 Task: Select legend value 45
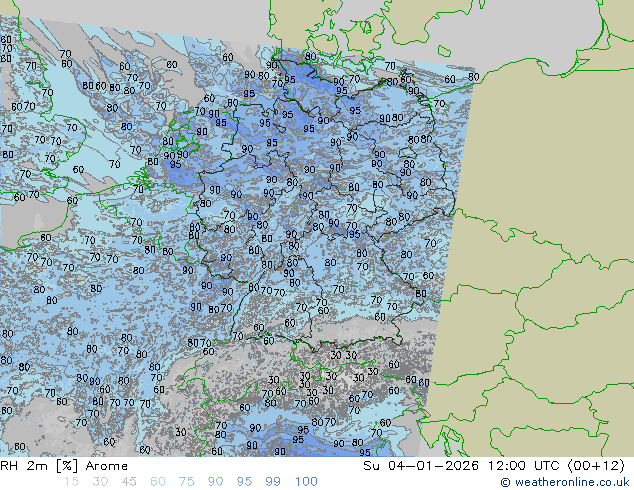click(129, 482)
